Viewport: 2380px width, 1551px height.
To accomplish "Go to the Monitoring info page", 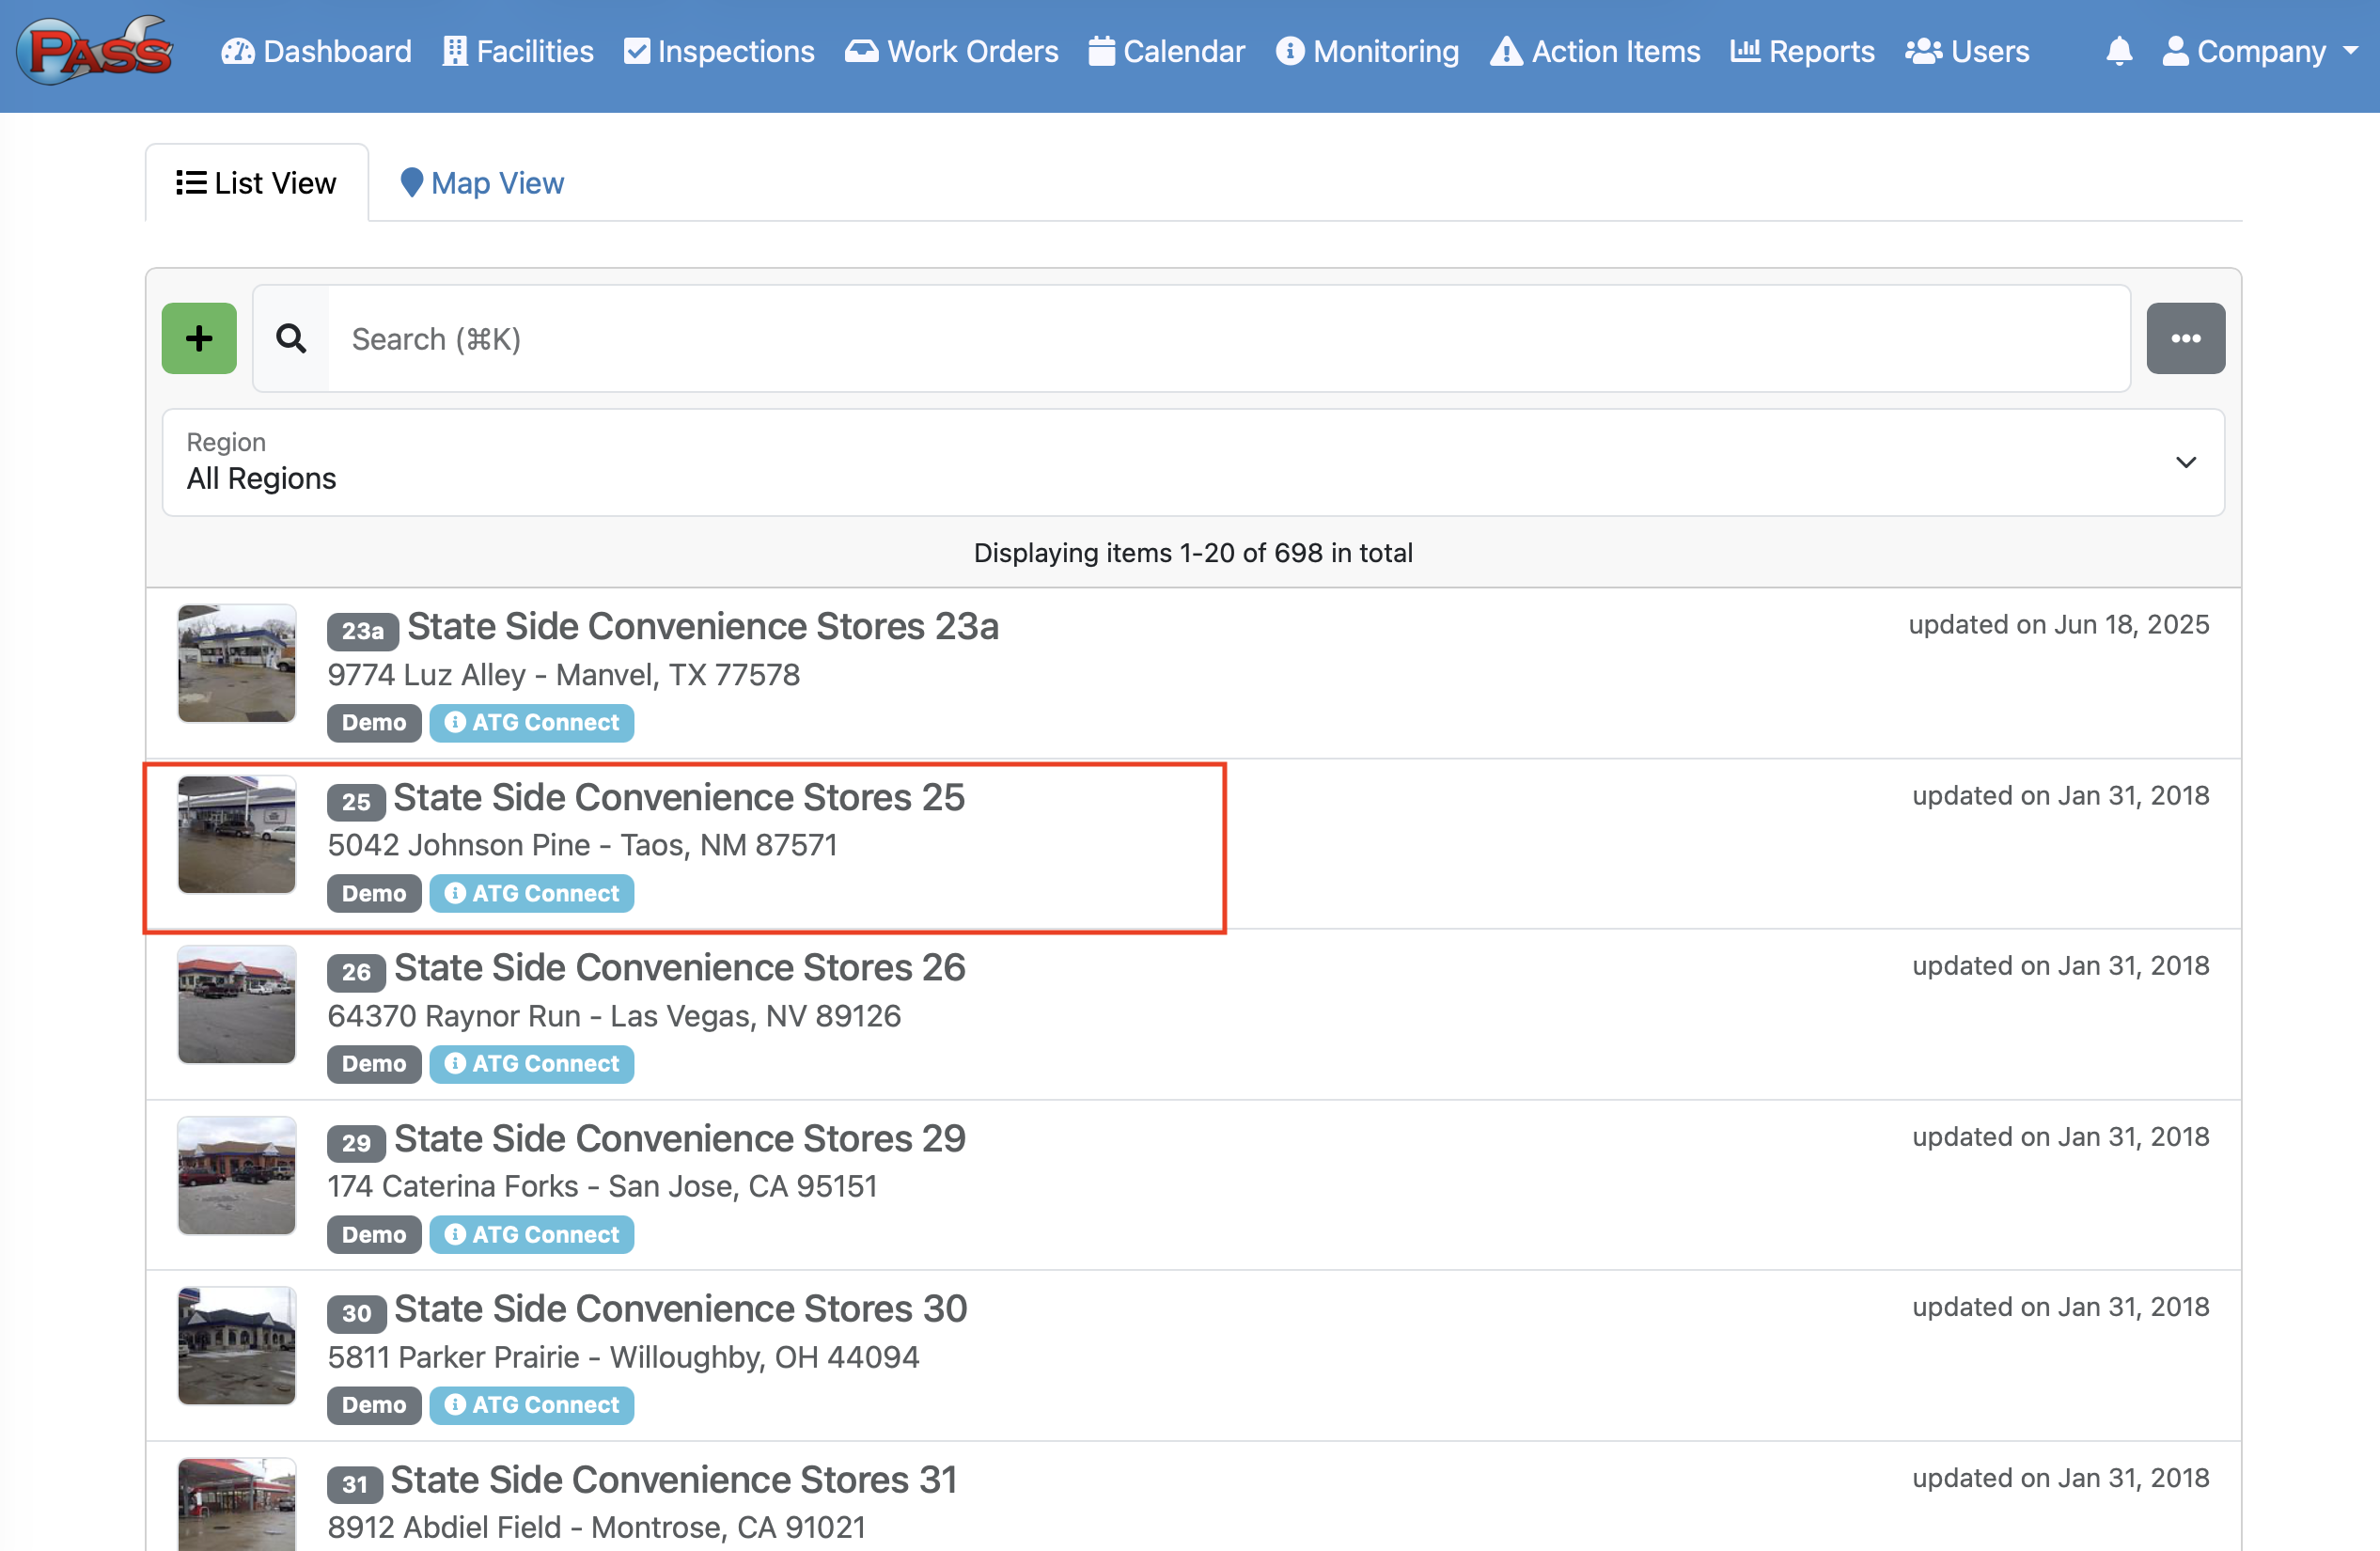I will coord(1367,52).
